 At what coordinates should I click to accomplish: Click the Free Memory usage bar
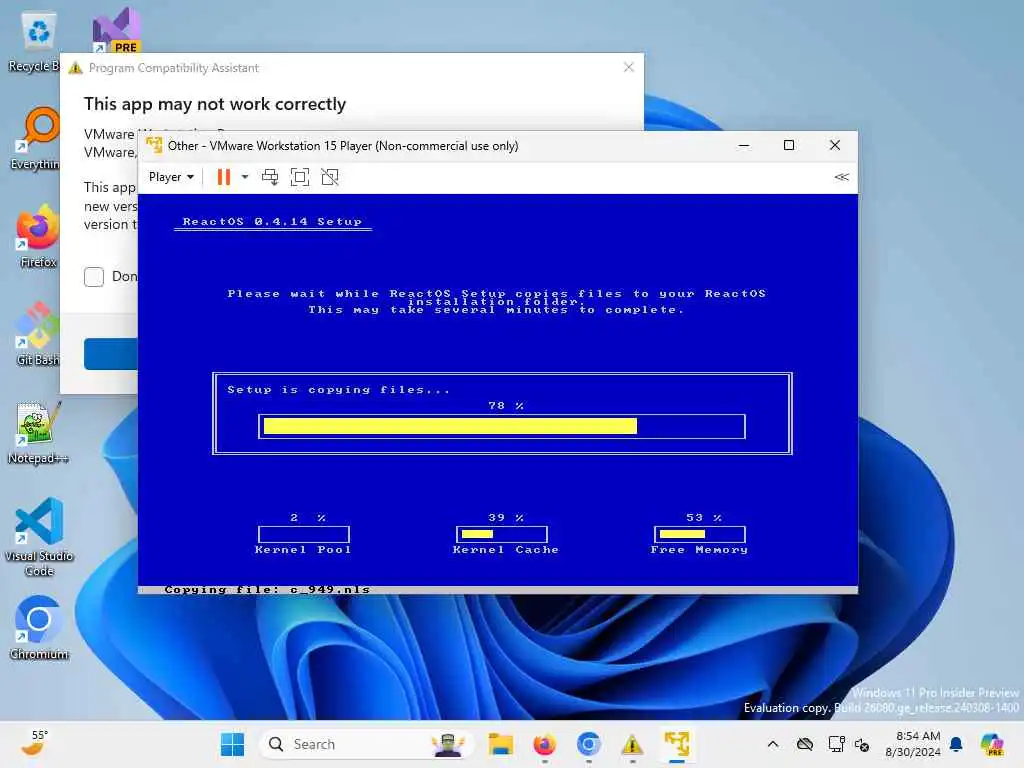(699, 534)
